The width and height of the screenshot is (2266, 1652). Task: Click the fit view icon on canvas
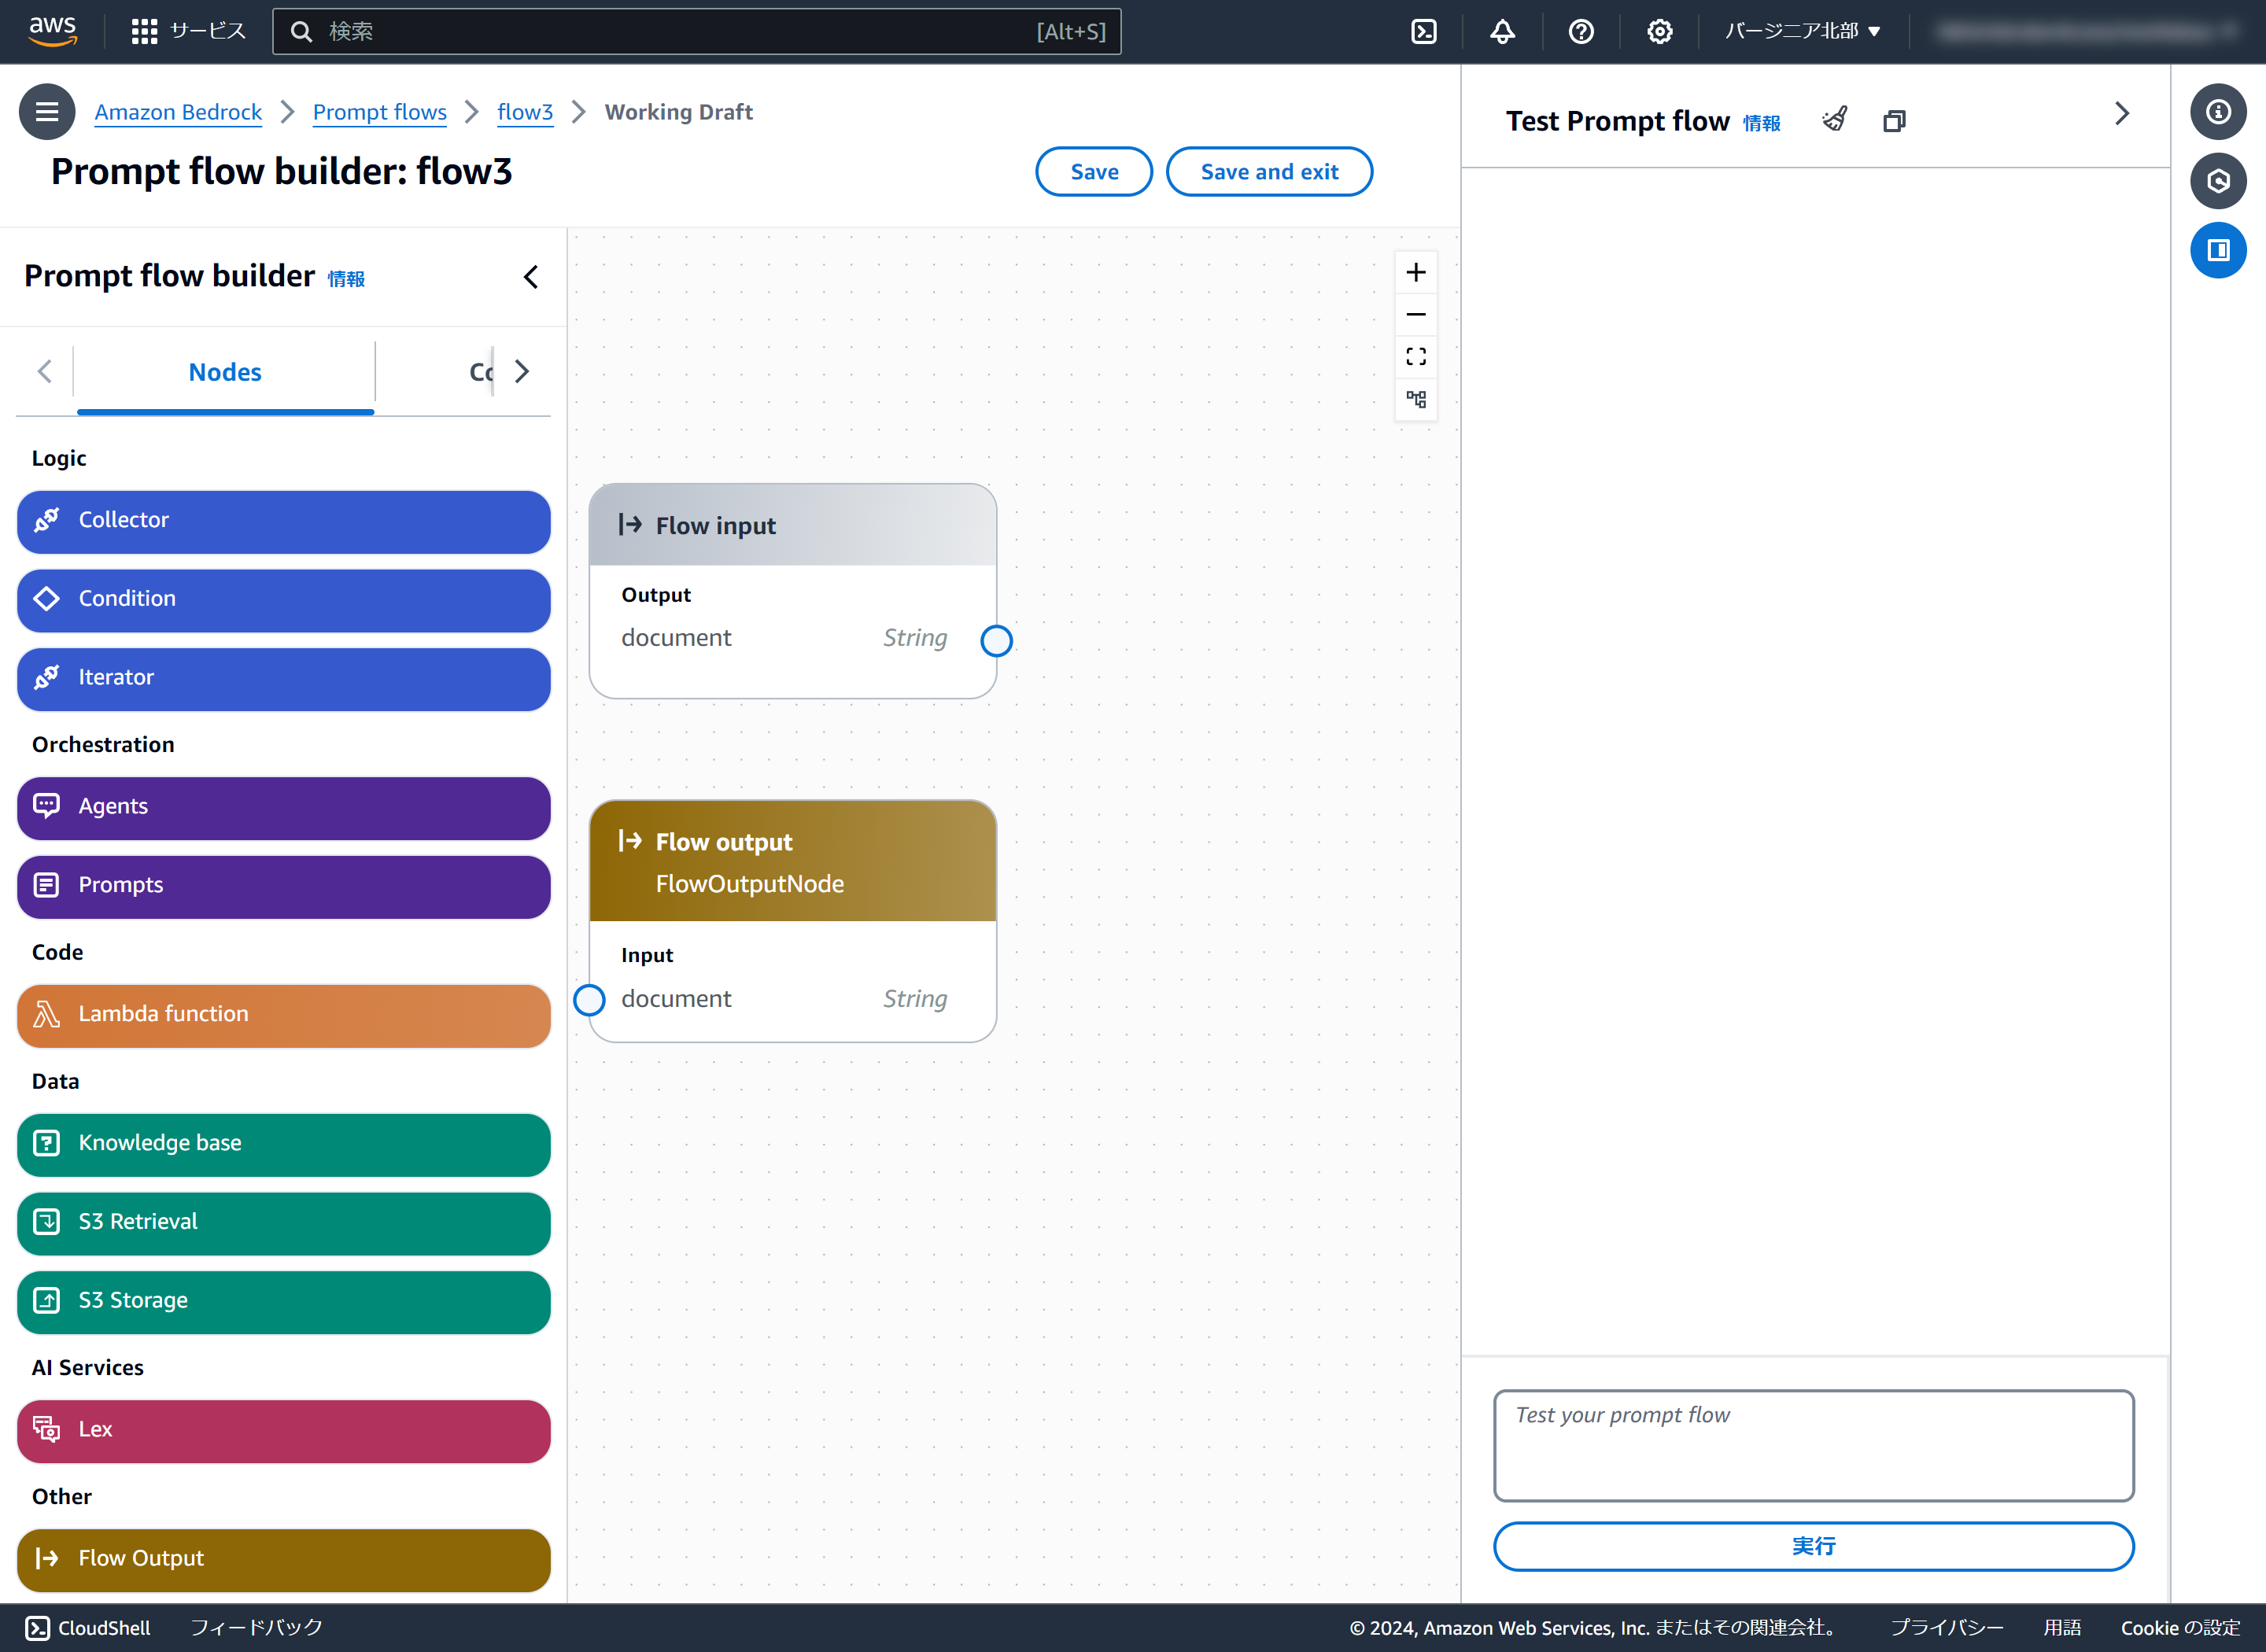pyautogui.click(x=1415, y=357)
